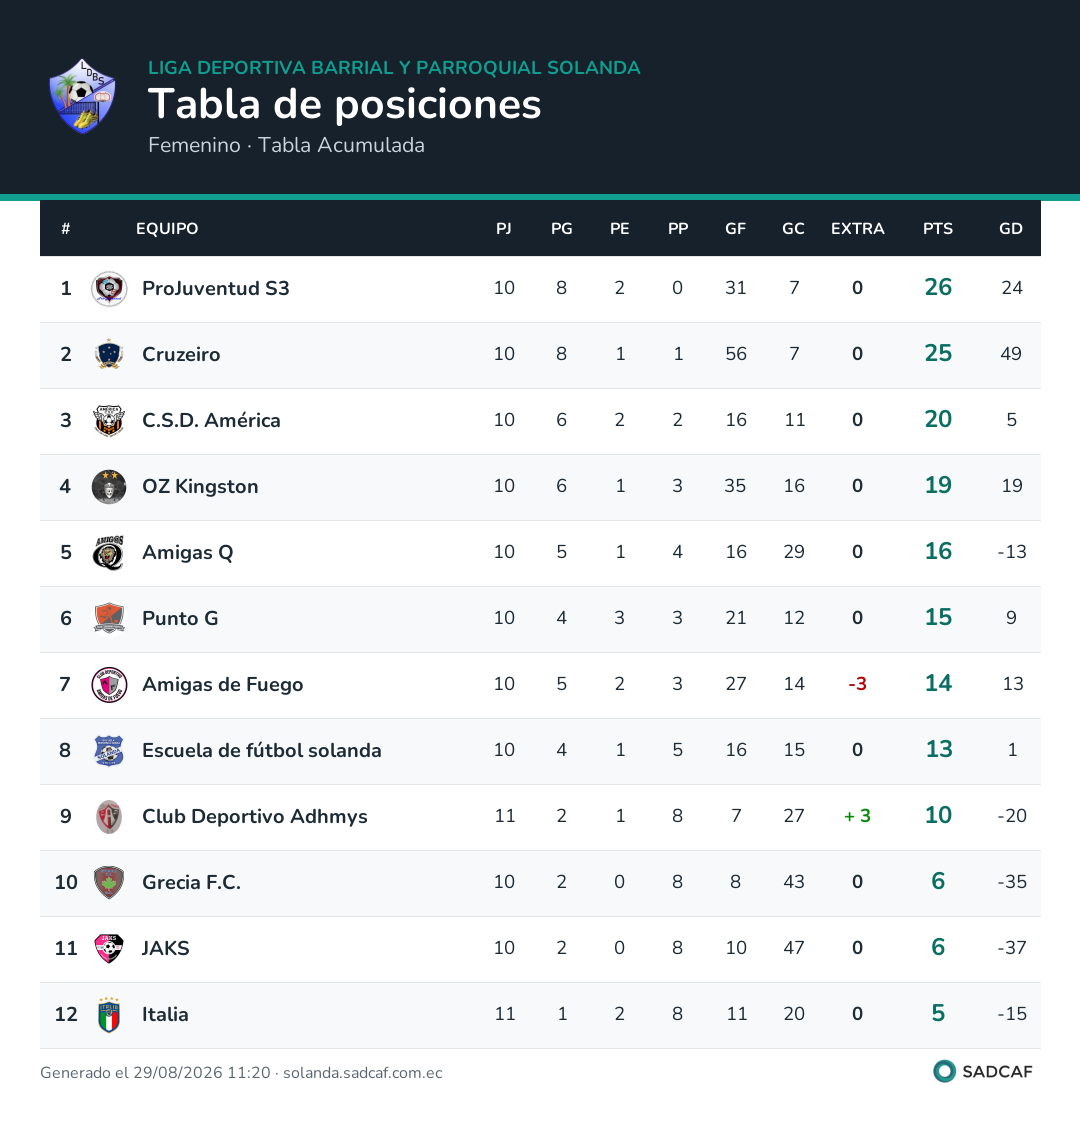
Task: Click the SADCAF logo icon
Action: [x=945, y=1072]
